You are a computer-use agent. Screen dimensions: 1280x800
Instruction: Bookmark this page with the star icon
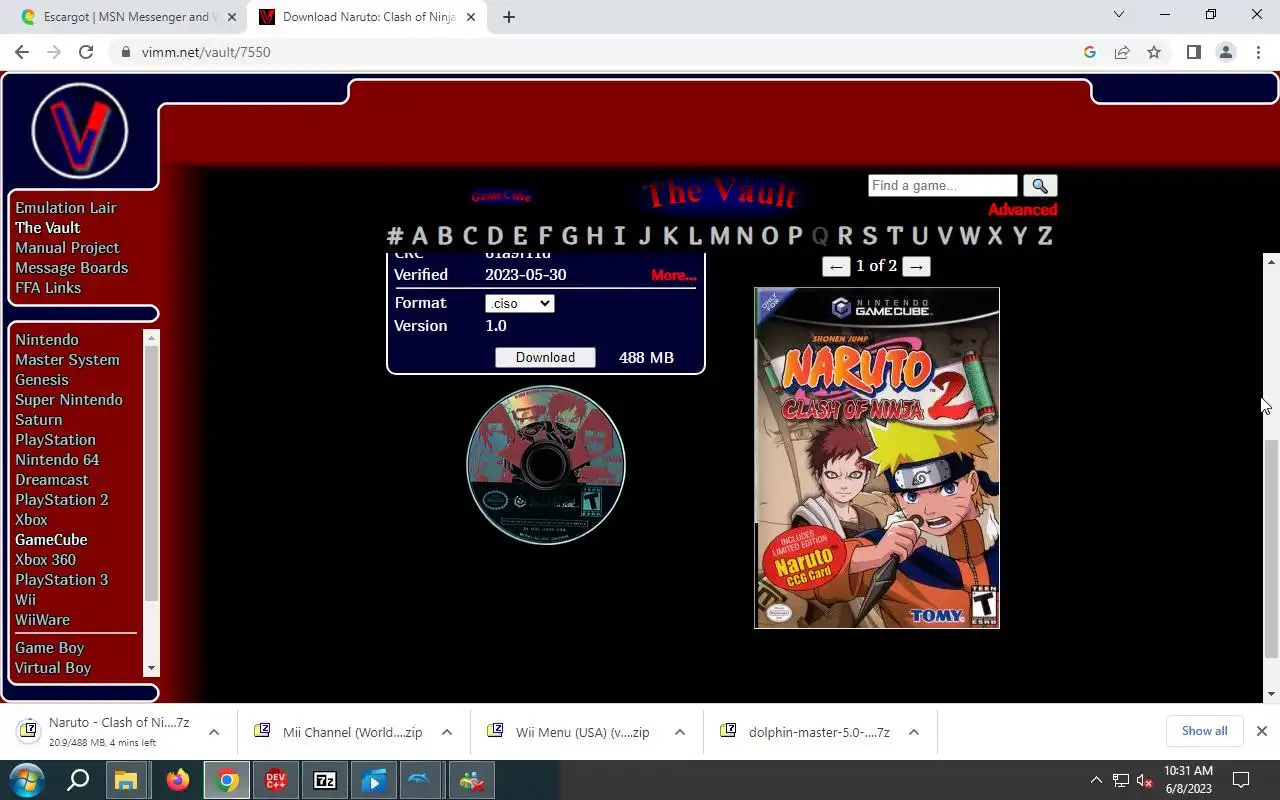coord(1154,52)
